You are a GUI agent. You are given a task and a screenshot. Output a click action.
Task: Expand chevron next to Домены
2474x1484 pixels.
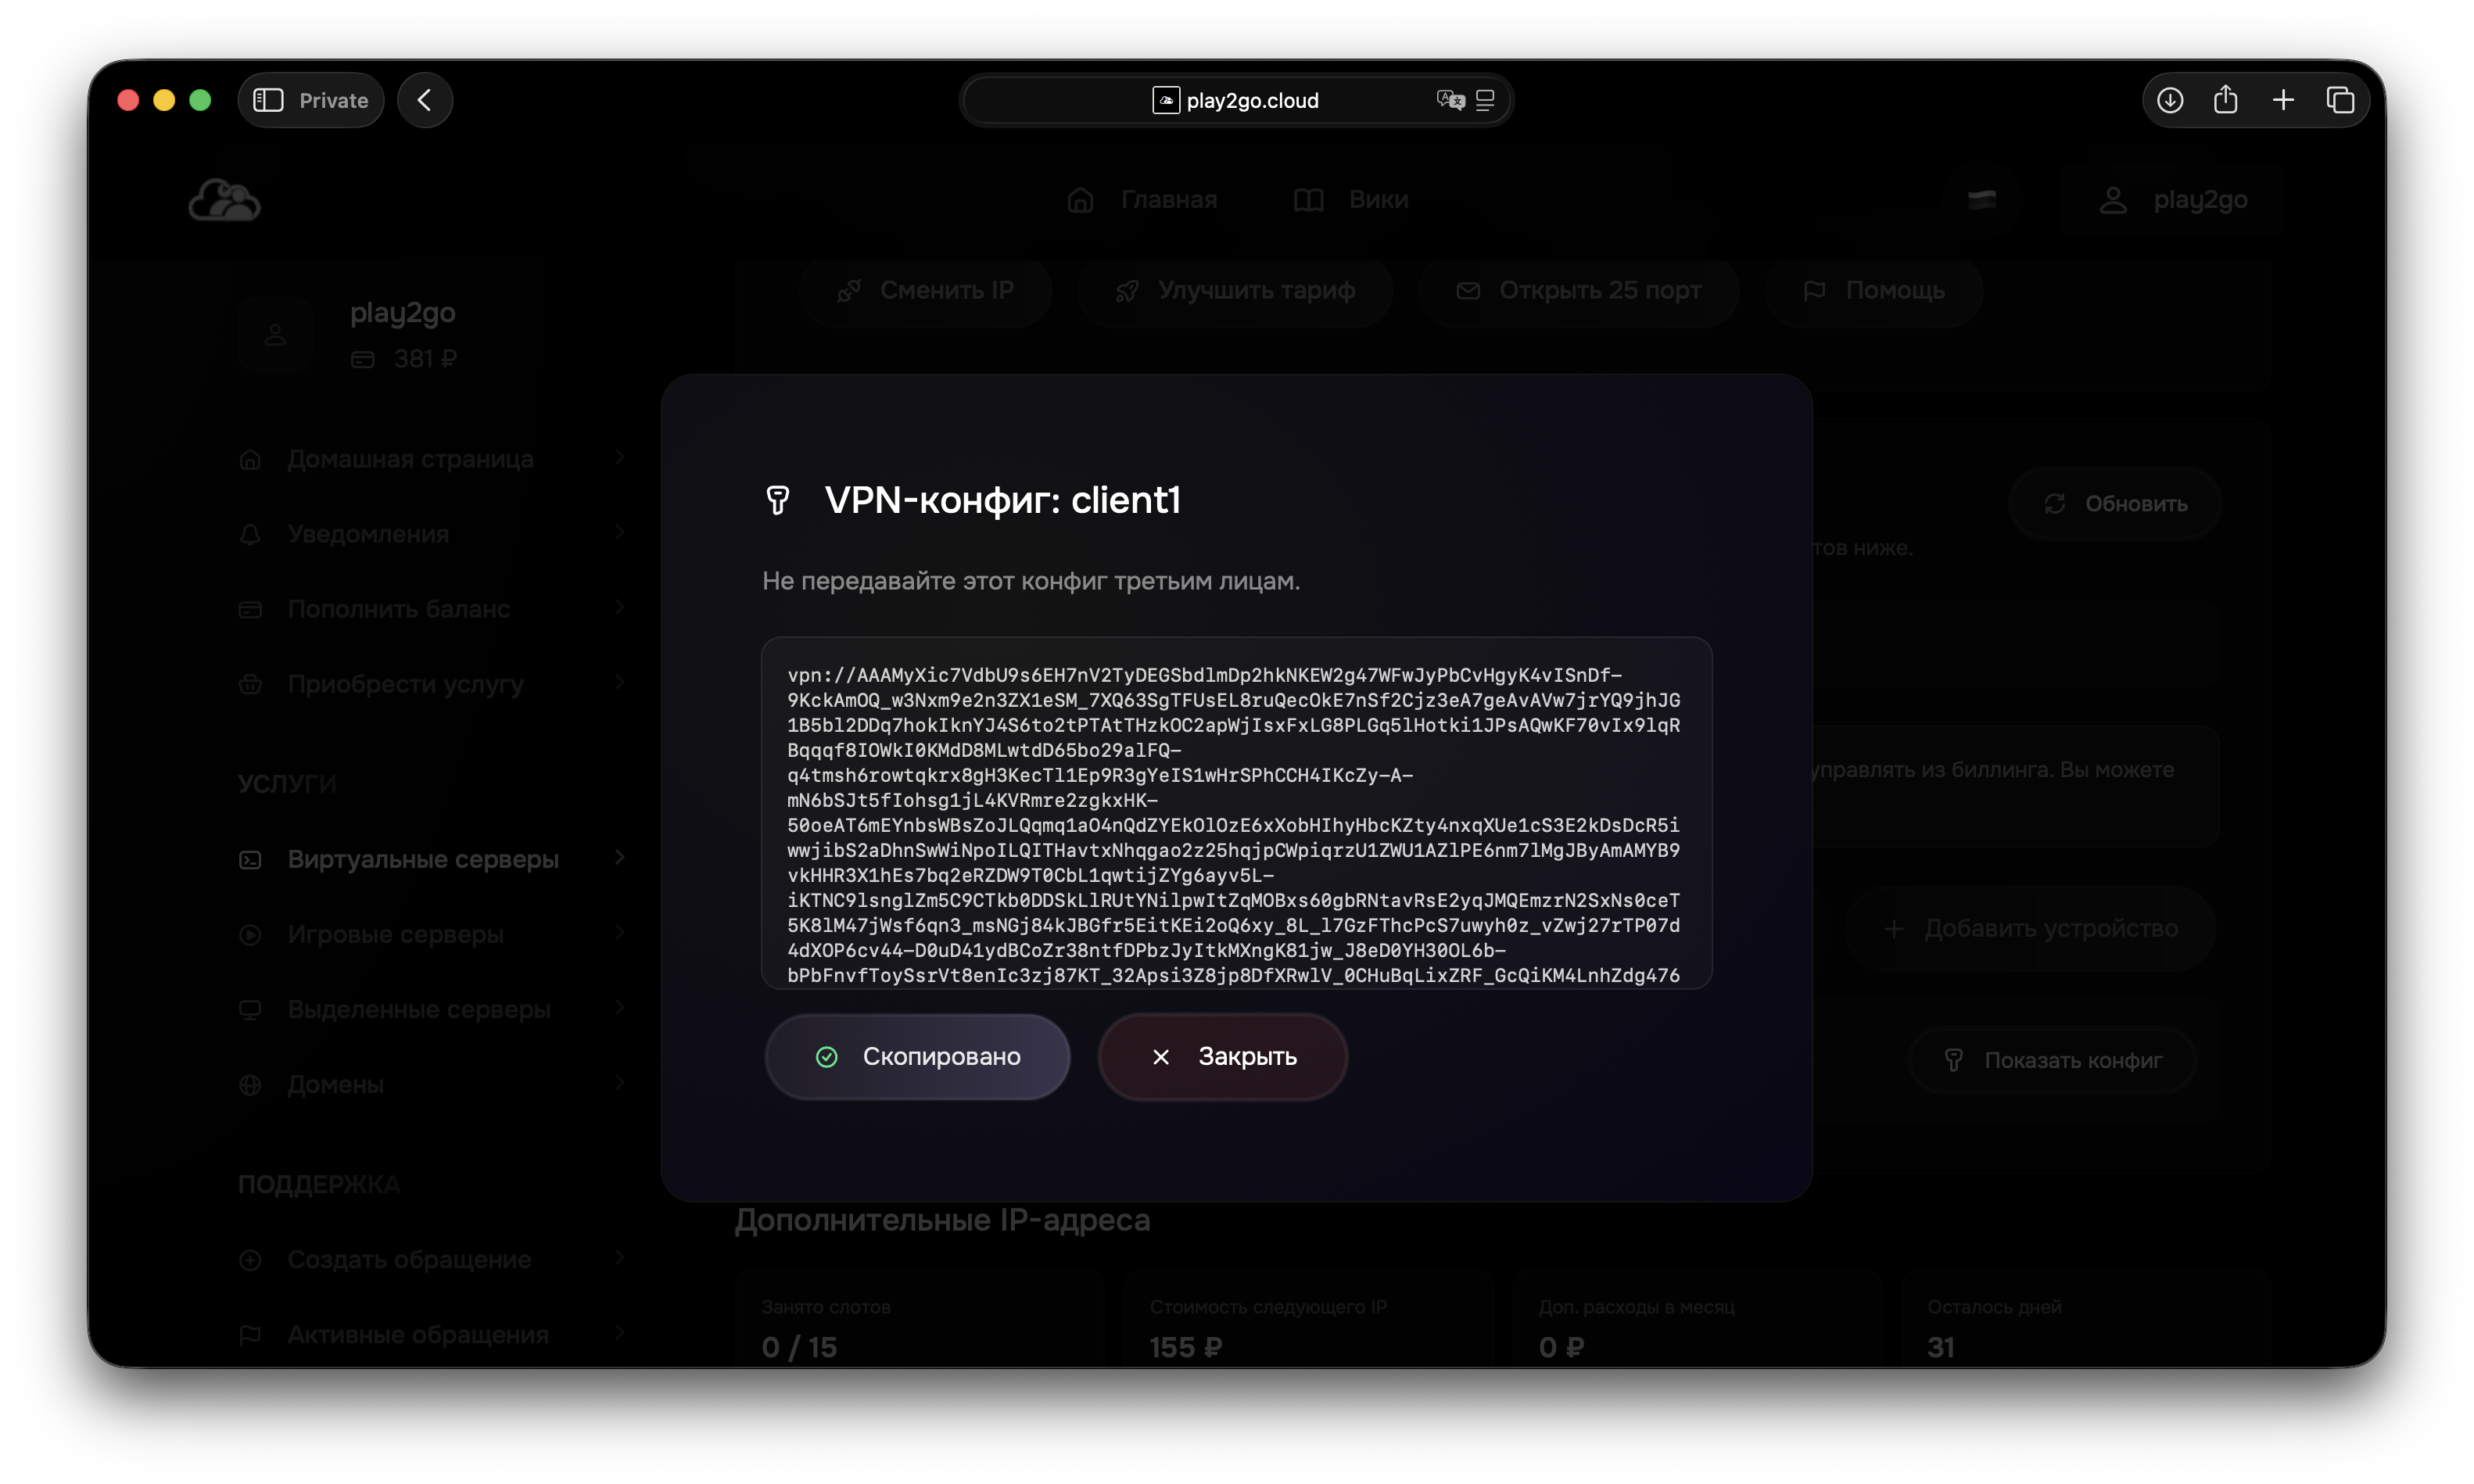pos(620,1082)
